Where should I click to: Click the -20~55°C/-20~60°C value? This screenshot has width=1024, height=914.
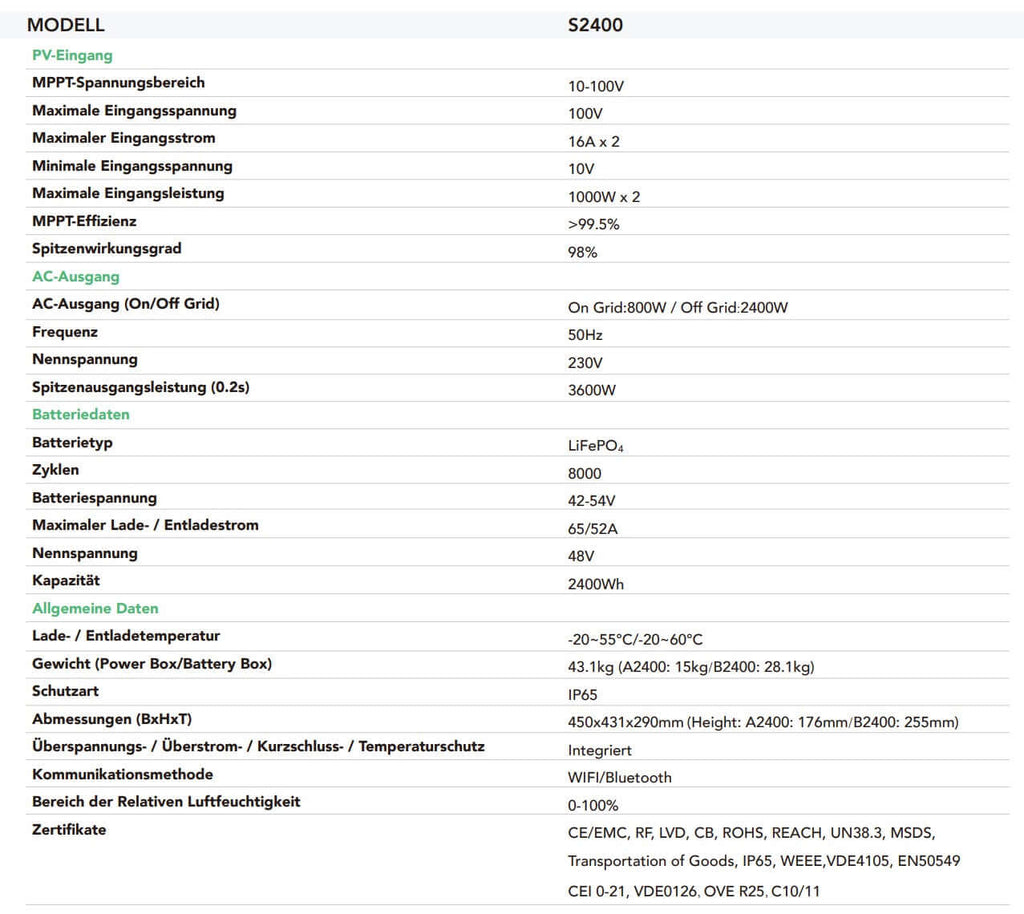(635, 640)
